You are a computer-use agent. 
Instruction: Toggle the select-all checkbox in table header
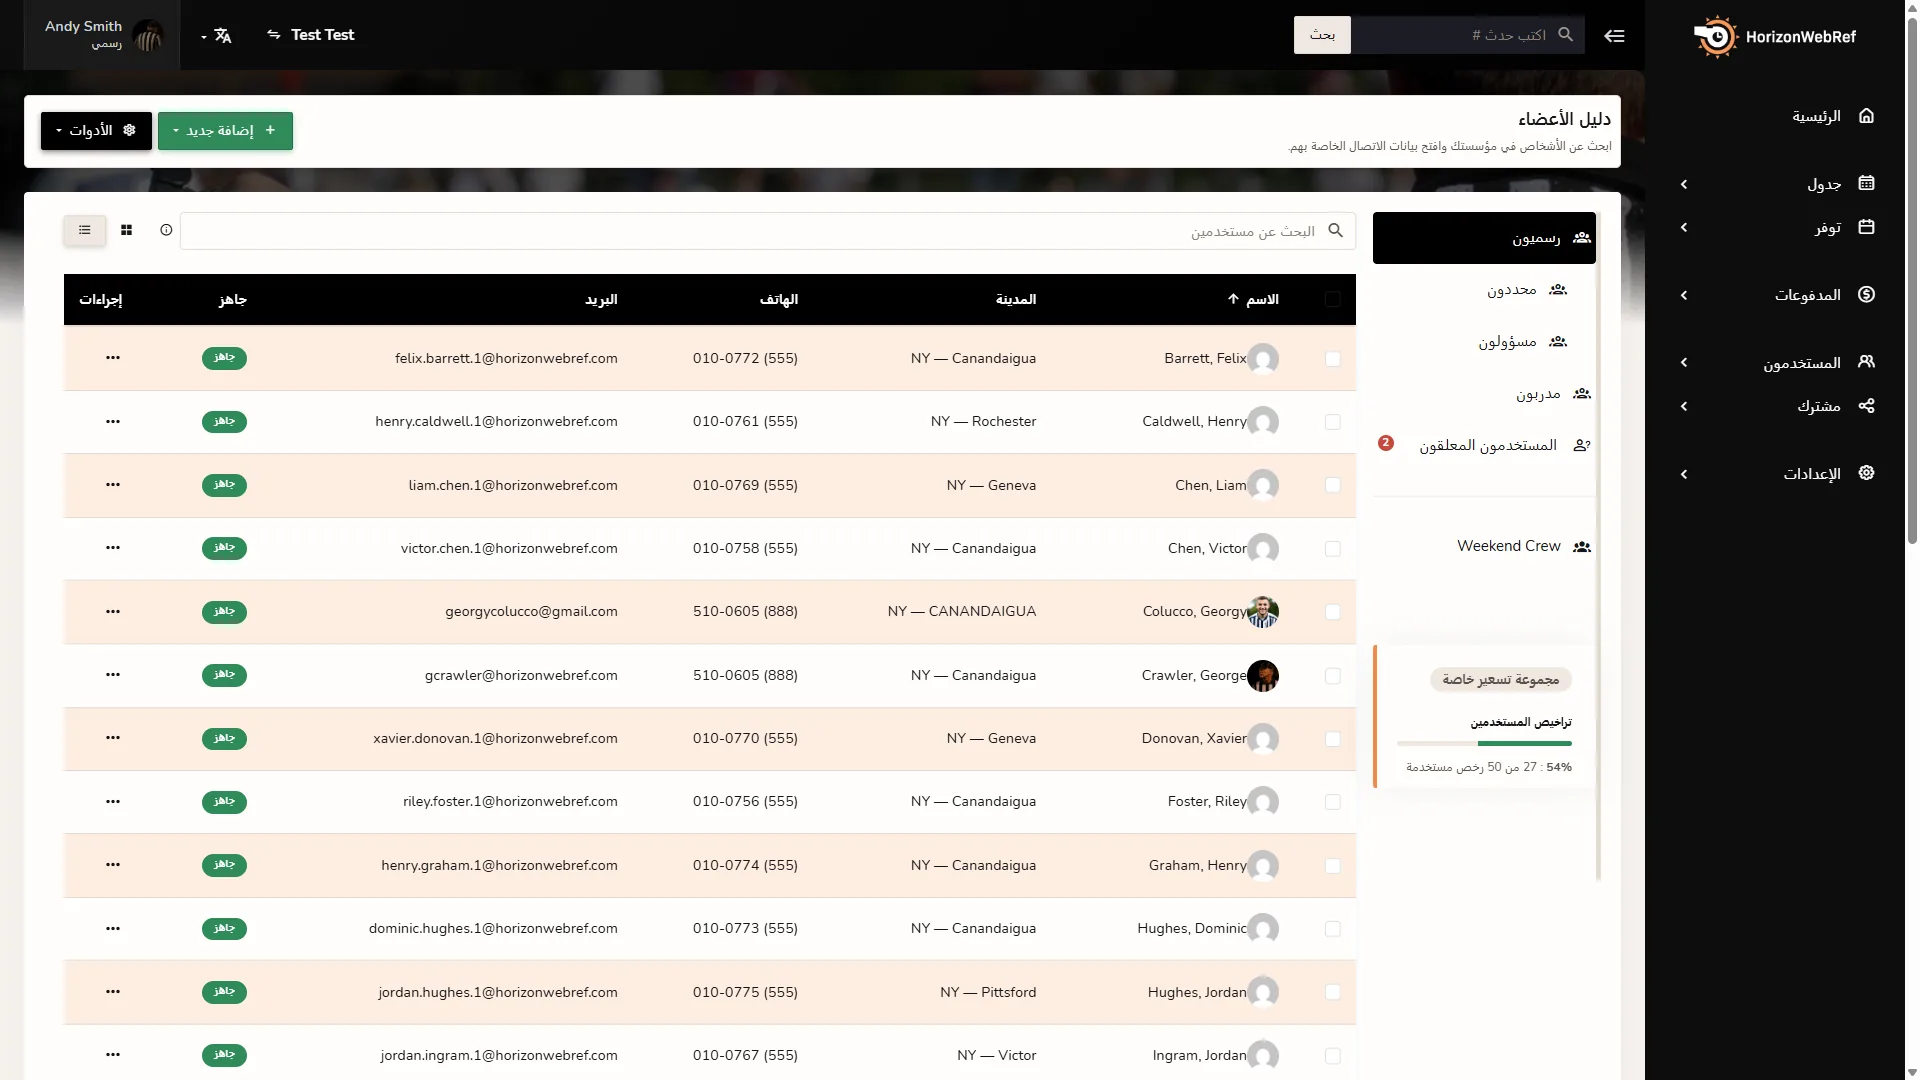pos(1332,299)
